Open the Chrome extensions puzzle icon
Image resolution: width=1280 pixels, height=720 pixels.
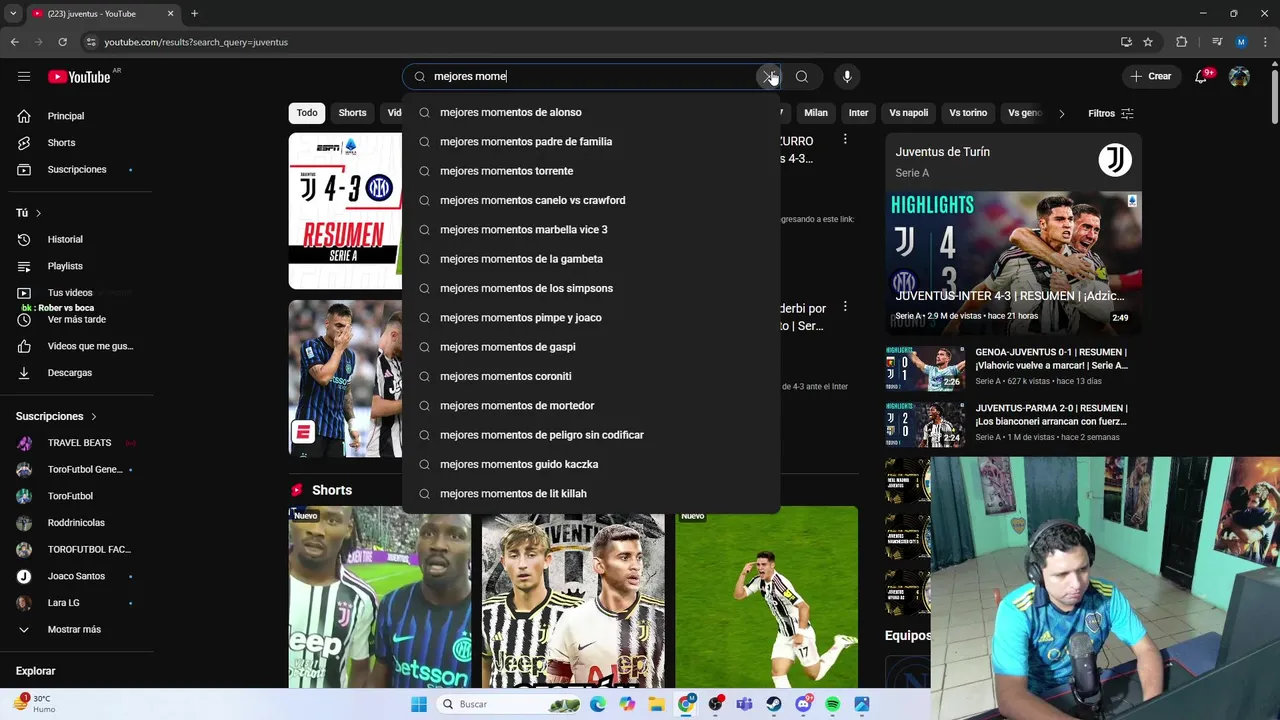point(1182,42)
